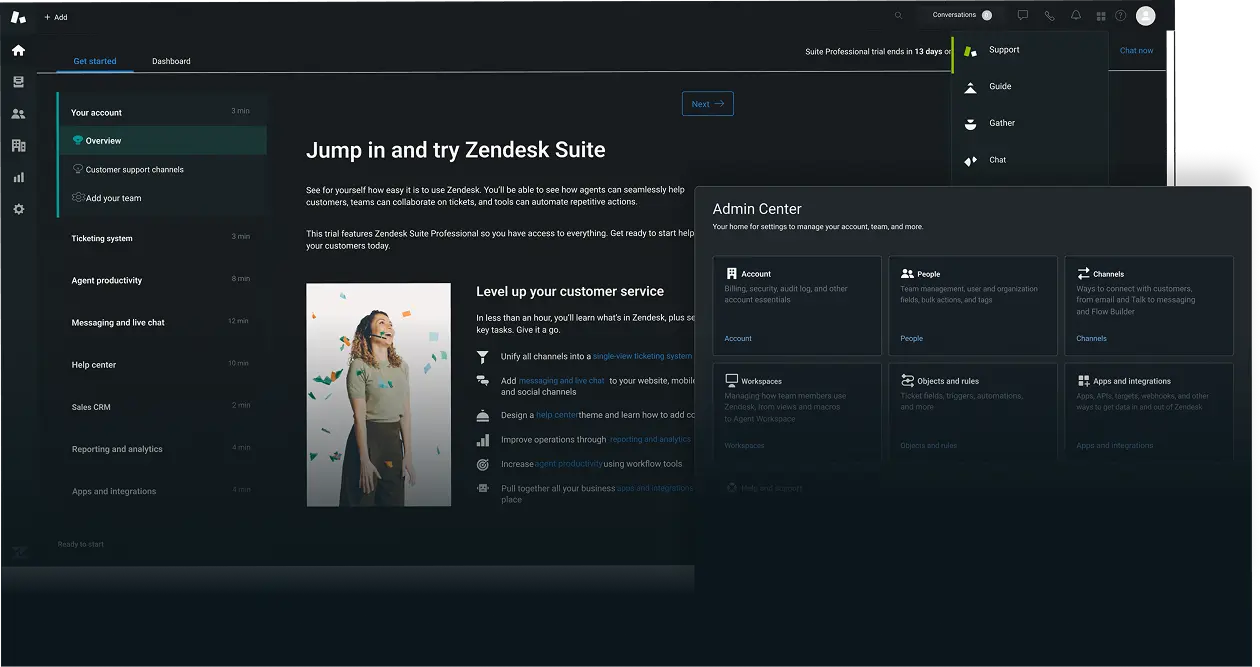Open the user profile avatar
This screenshot has width=1260, height=667.
[x=1146, y=15]
